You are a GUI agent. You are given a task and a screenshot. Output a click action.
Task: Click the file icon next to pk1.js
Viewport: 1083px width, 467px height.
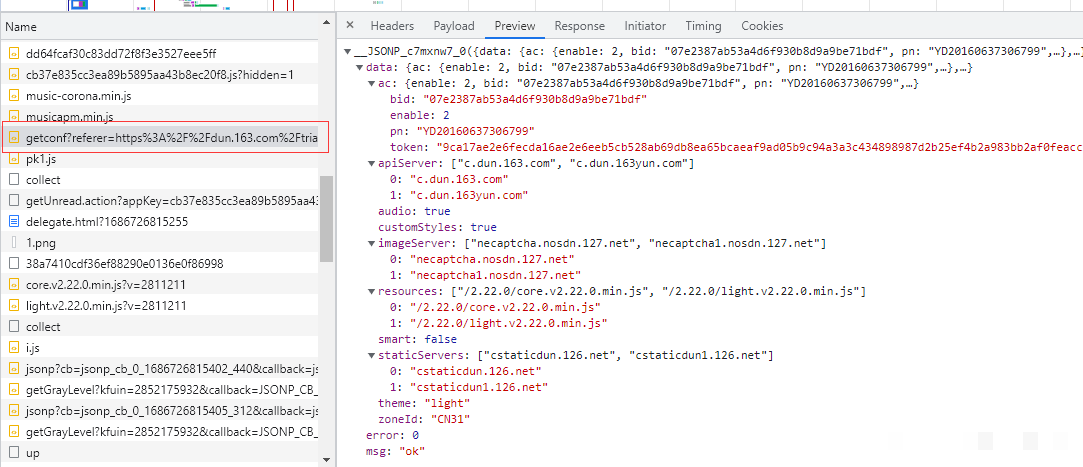coord(14,158)
